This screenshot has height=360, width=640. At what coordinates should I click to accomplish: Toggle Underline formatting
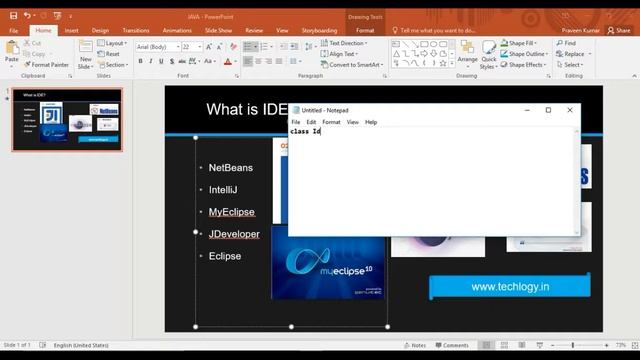click(161, 61)
